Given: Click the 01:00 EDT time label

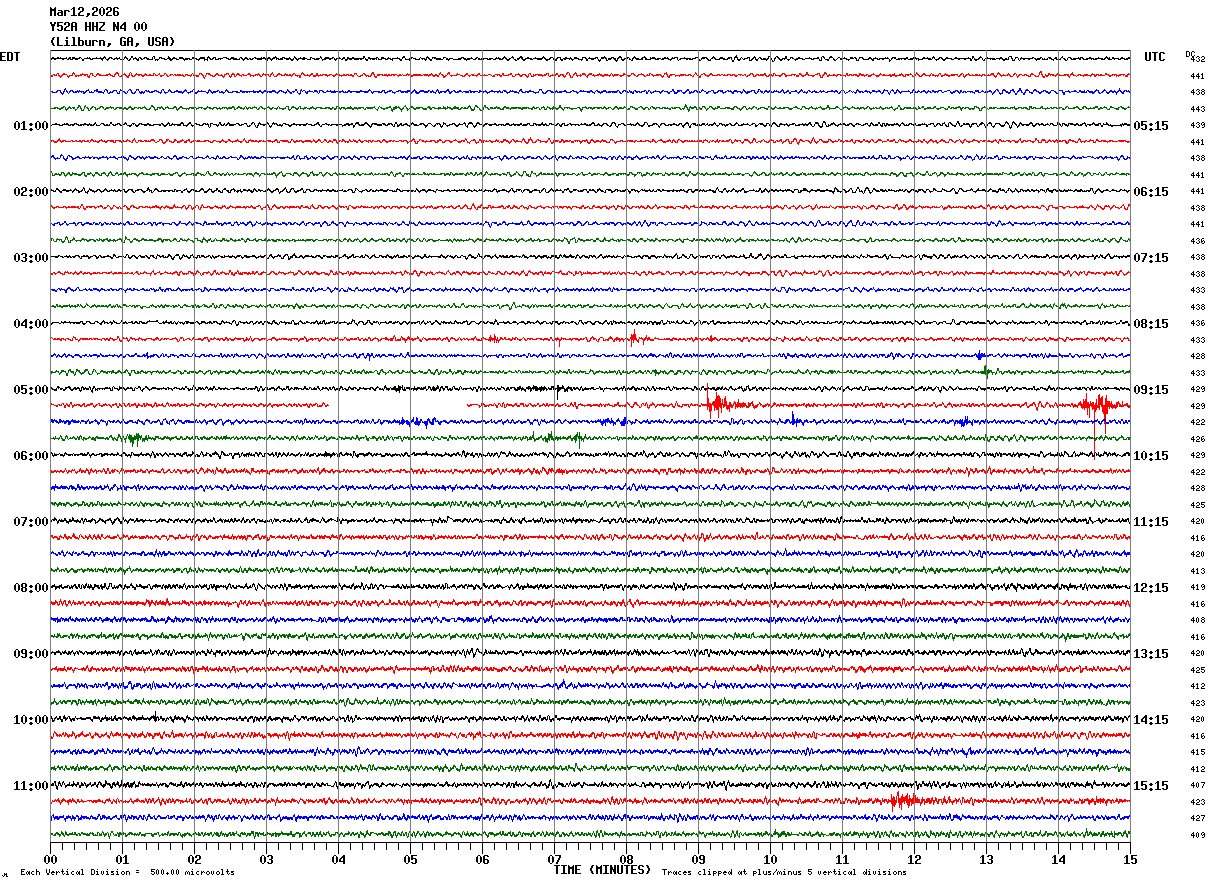Looking at the screenshot, I should pyautogui.click(x=30, y=126).
